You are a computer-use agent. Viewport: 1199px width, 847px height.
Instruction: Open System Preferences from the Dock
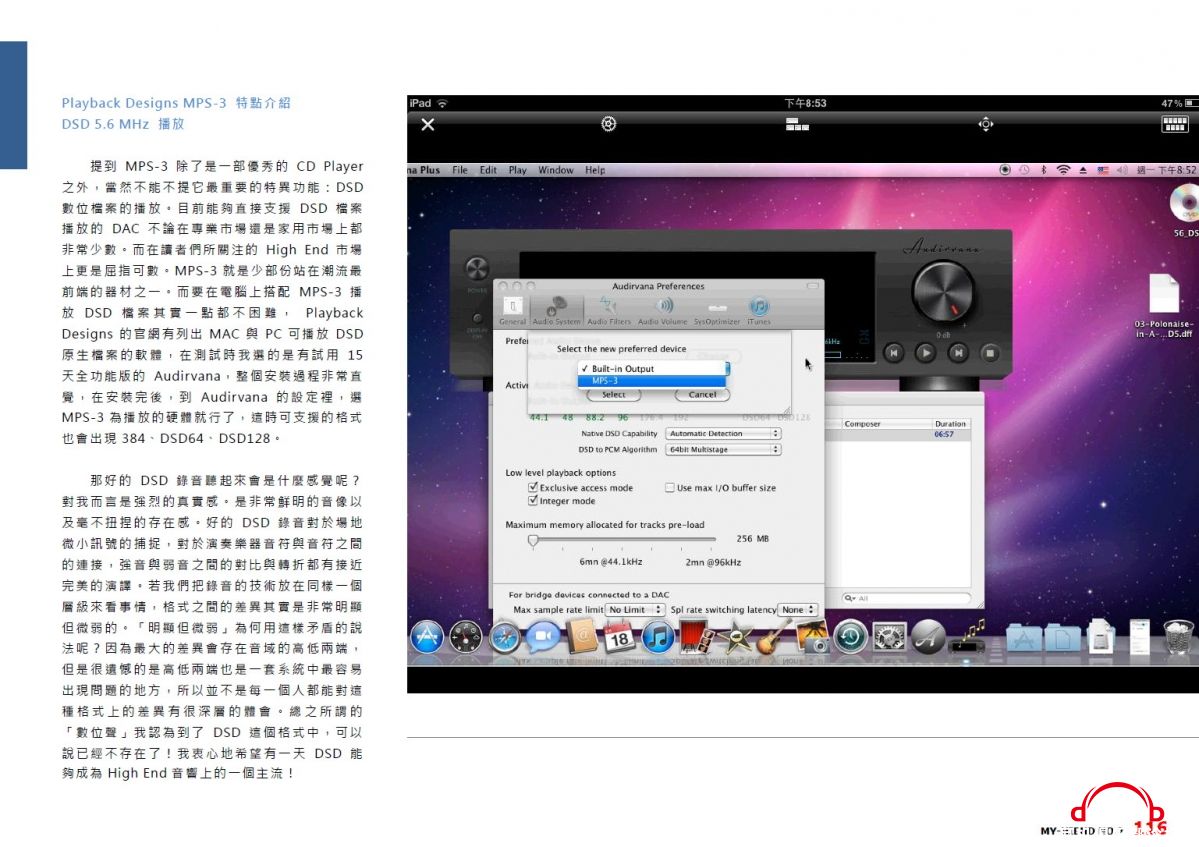click(x=889, y=637)
